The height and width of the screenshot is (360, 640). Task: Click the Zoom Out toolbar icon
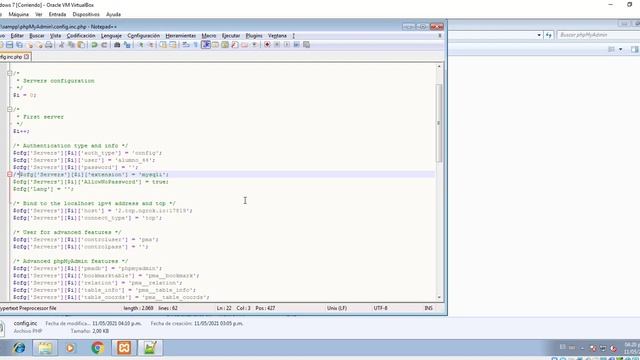(150, 44)
